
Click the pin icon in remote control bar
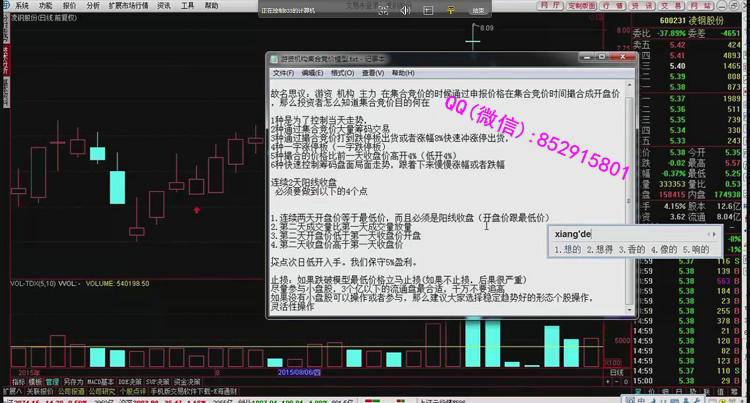(x=450, y=10)
